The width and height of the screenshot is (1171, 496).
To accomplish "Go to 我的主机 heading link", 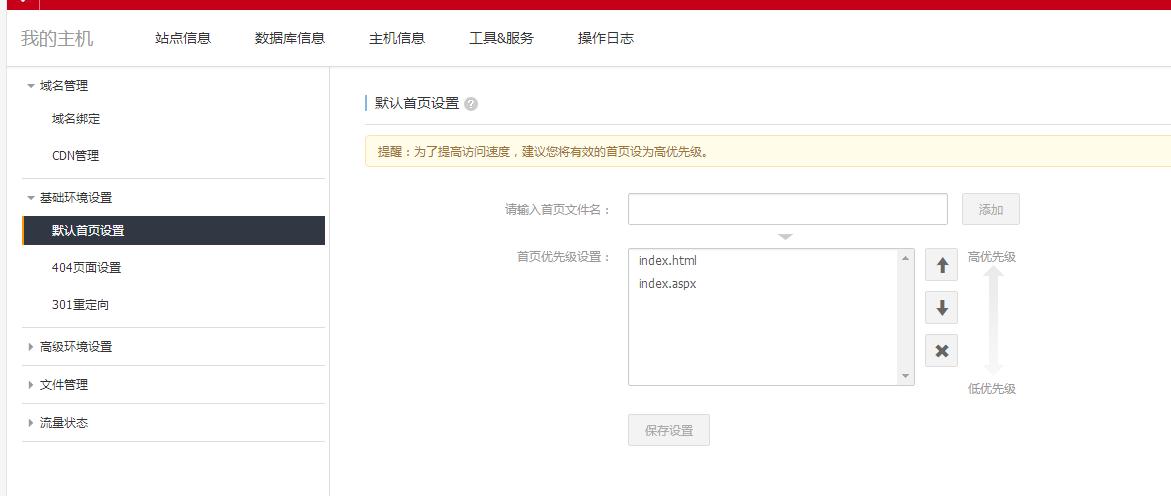I will (x=58, y=38).
